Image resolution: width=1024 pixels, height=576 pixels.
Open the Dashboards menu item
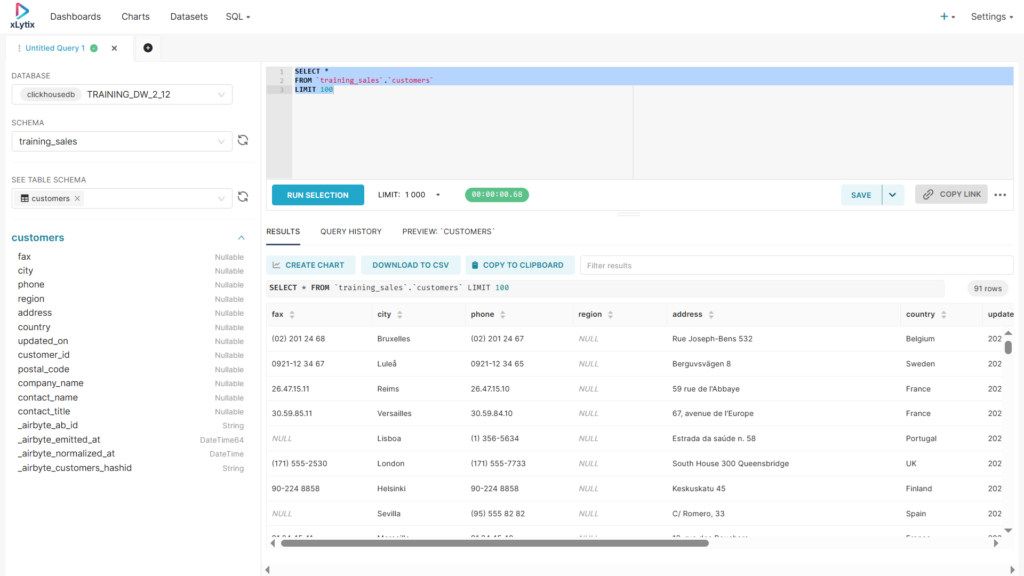tap(75, 17)
